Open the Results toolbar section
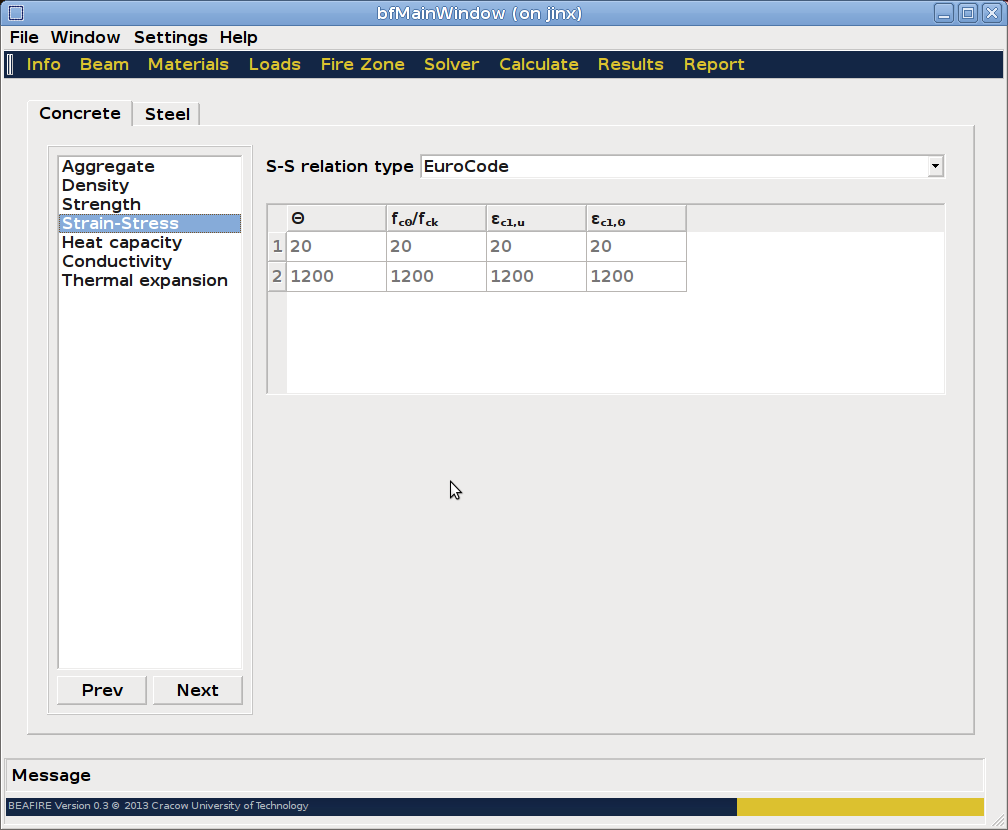This screenshot has width=1008, height=830. click(630, 64)
